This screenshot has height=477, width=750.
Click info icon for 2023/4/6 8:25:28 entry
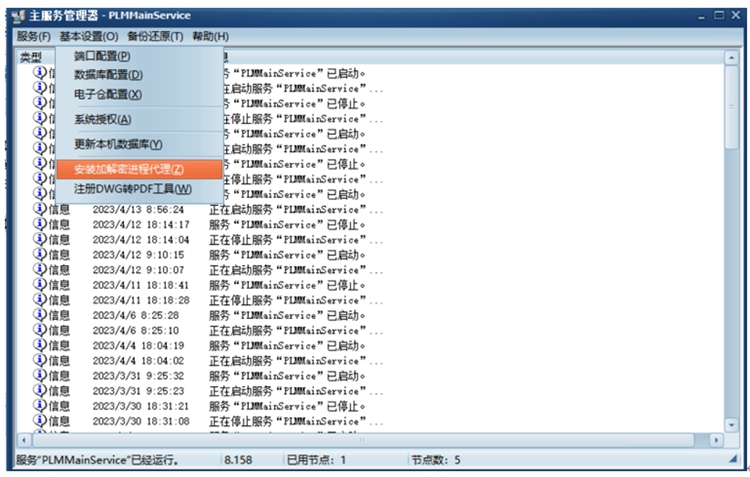pyautogui.click(x=40, y=315)
